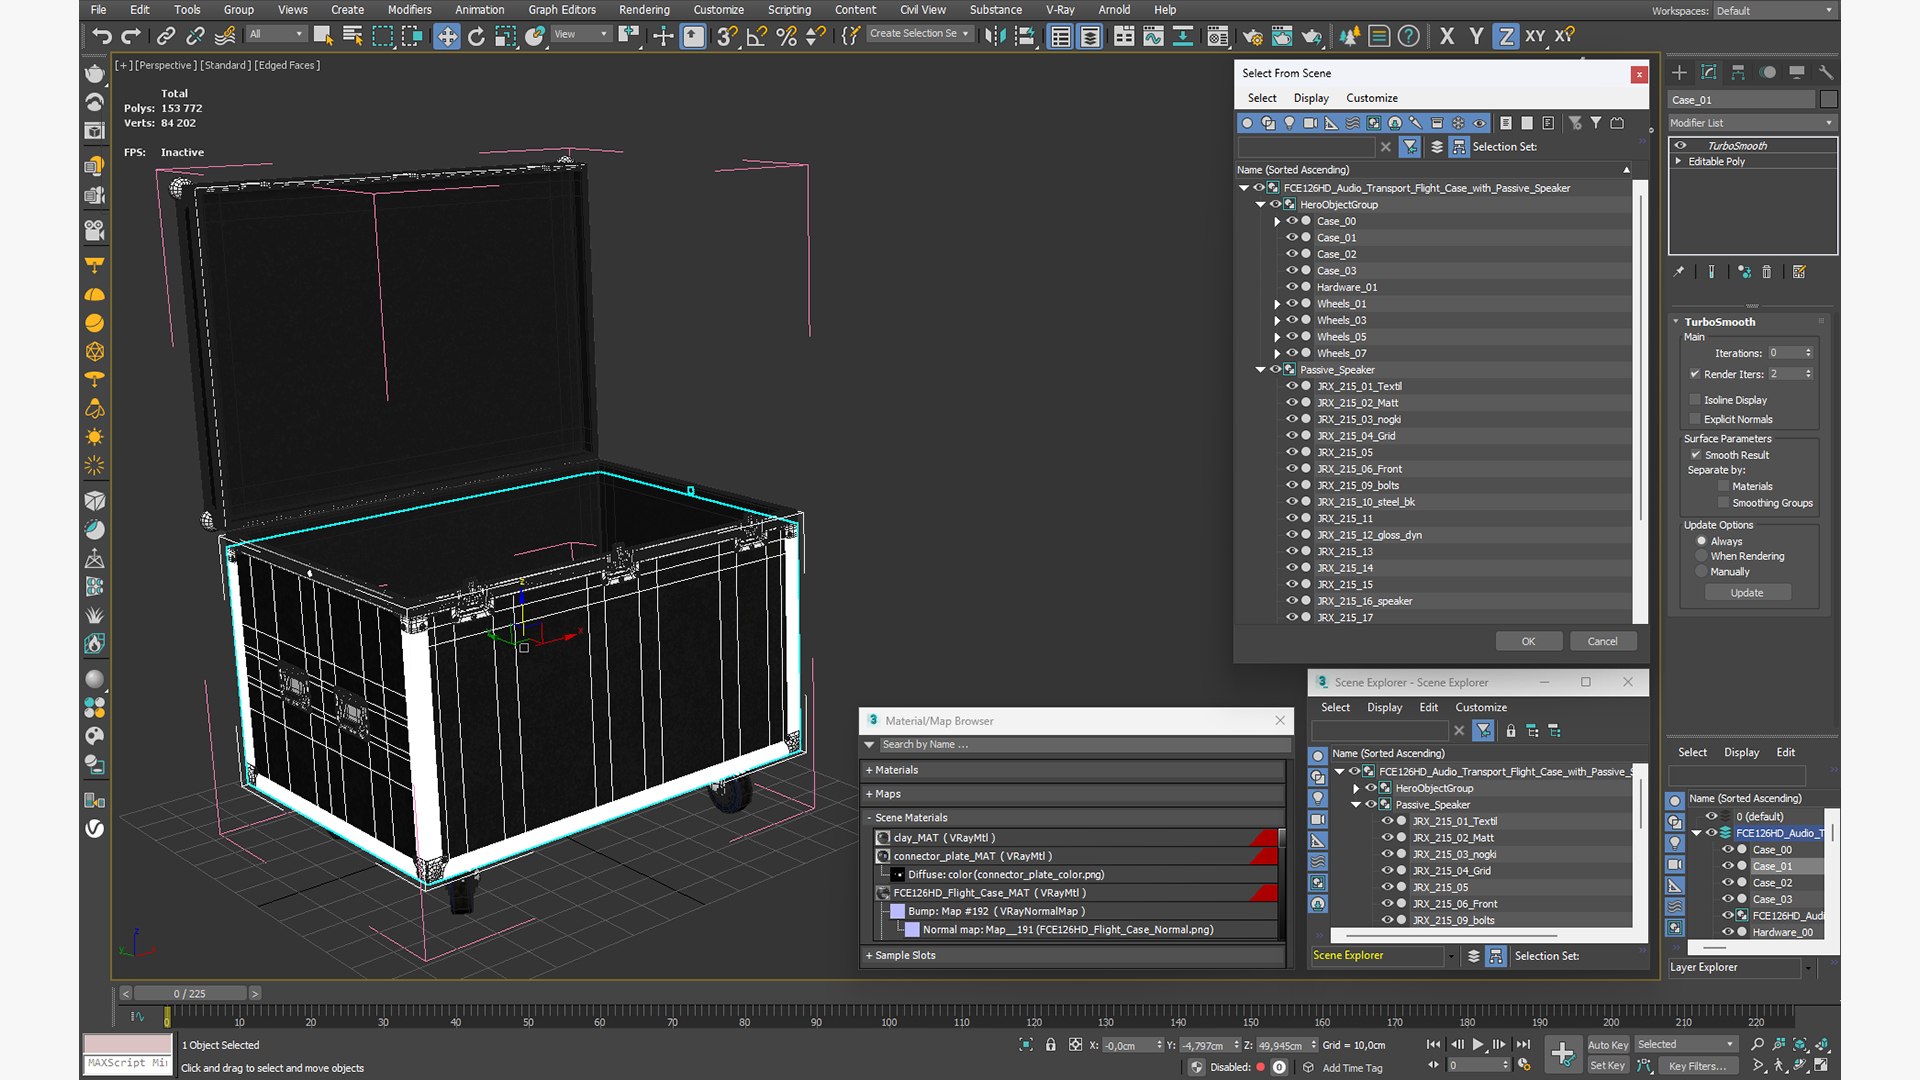
Task: Click the Search by Name field
Action: pos(1084,745)
